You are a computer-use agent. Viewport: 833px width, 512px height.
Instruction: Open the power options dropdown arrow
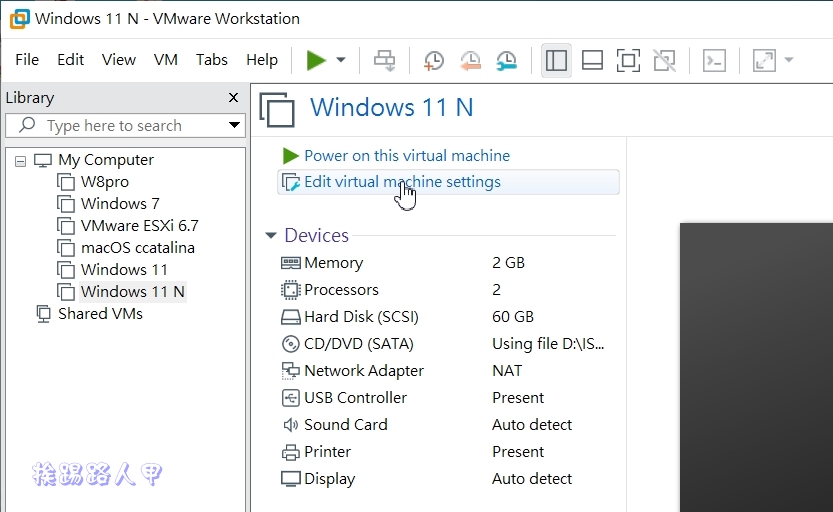coord(341,60)
